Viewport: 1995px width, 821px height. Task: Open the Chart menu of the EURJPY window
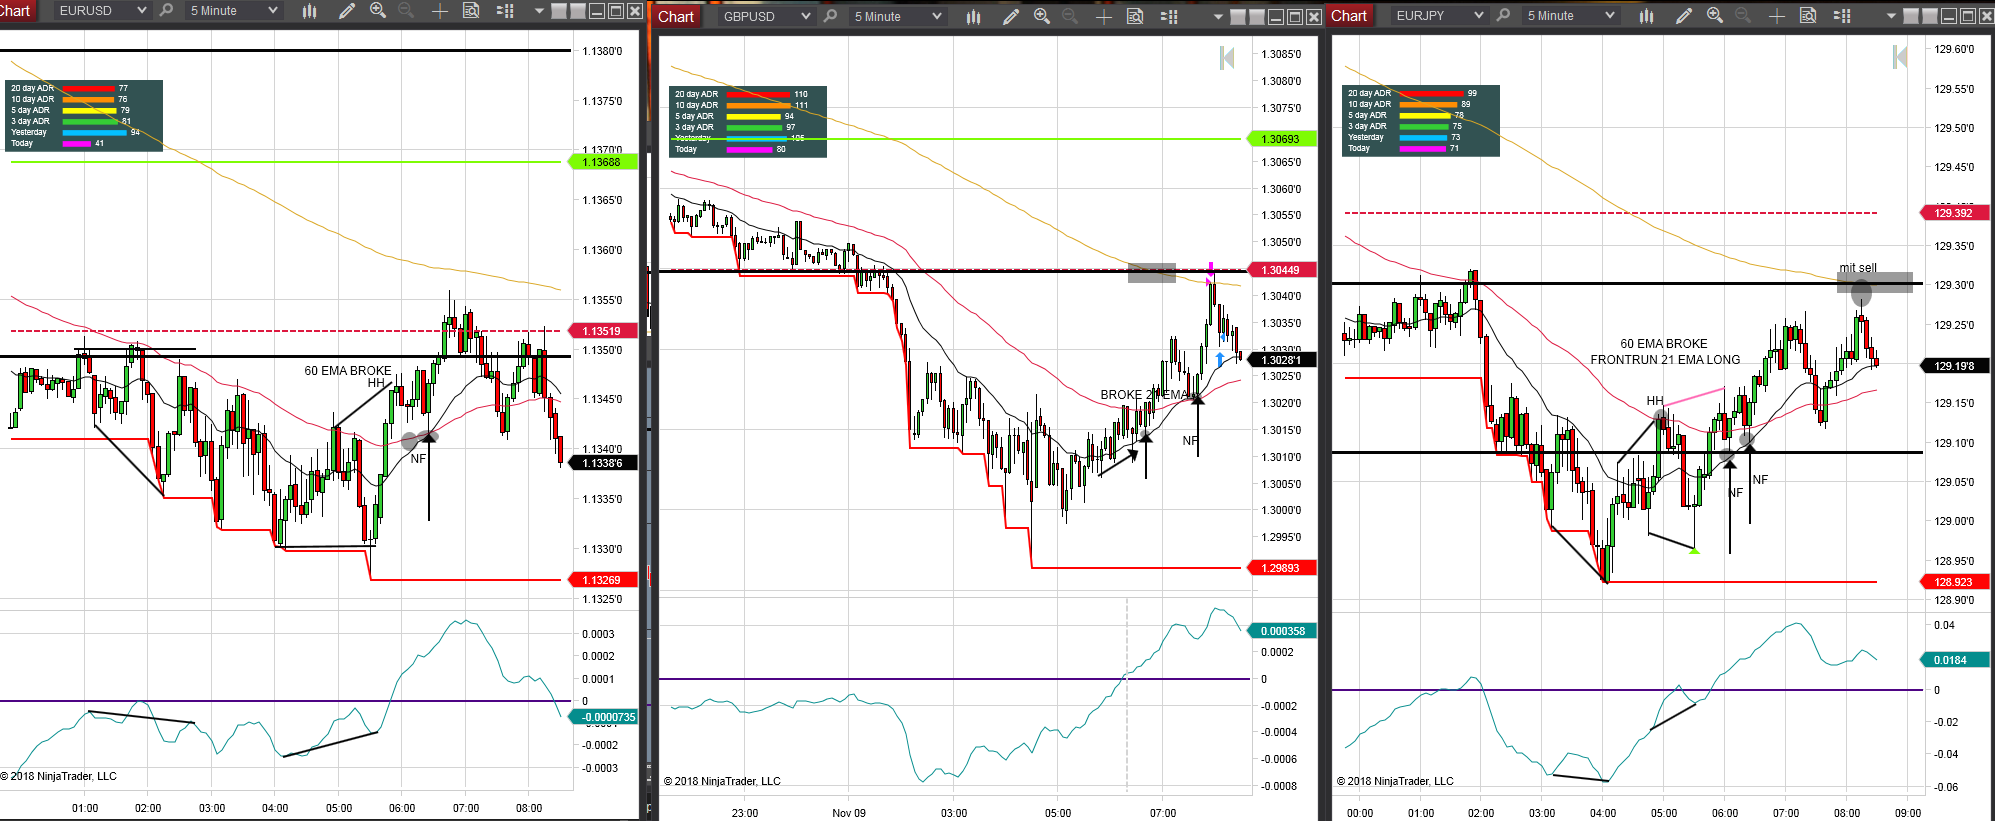[1349, 15]
